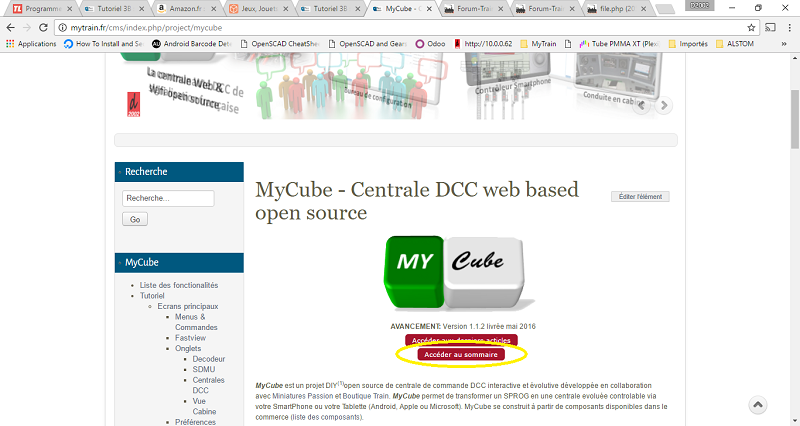This screenshot has width=800, height=426.
Task: Open the Chrome cast icon
Action: coord(770,28)
